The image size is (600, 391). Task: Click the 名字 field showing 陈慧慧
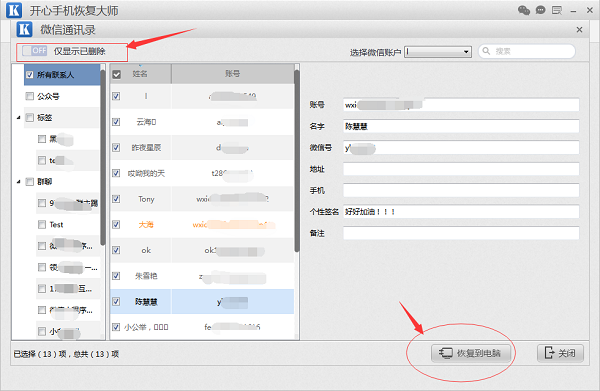461,126
